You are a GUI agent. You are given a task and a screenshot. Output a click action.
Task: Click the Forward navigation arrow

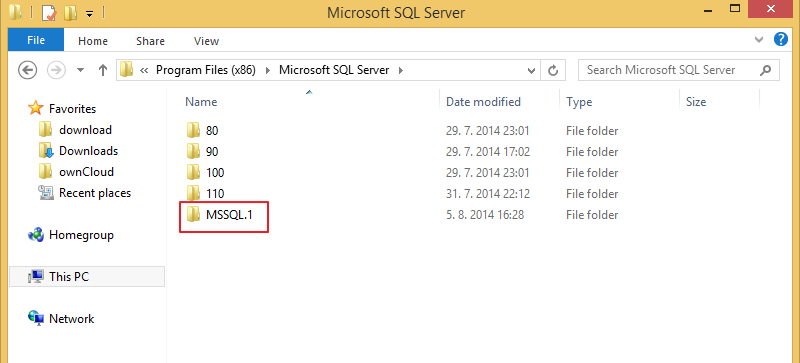coord(56,70)
